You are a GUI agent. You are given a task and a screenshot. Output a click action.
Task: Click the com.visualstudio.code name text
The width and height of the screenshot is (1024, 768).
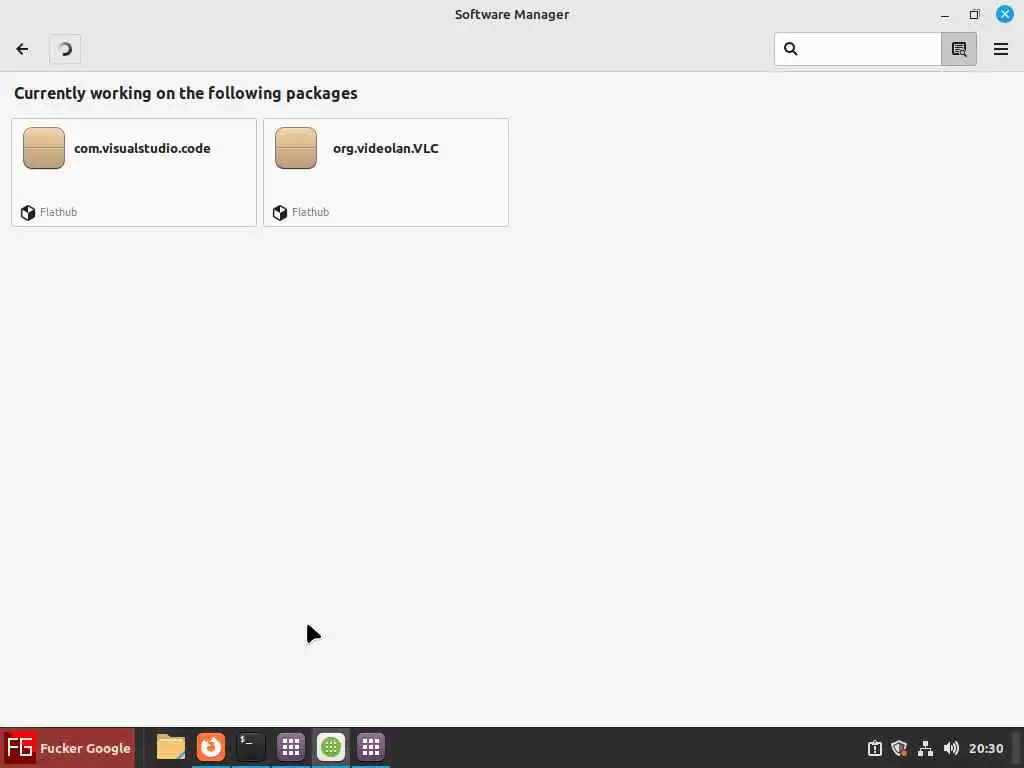[x=142, y=148]
